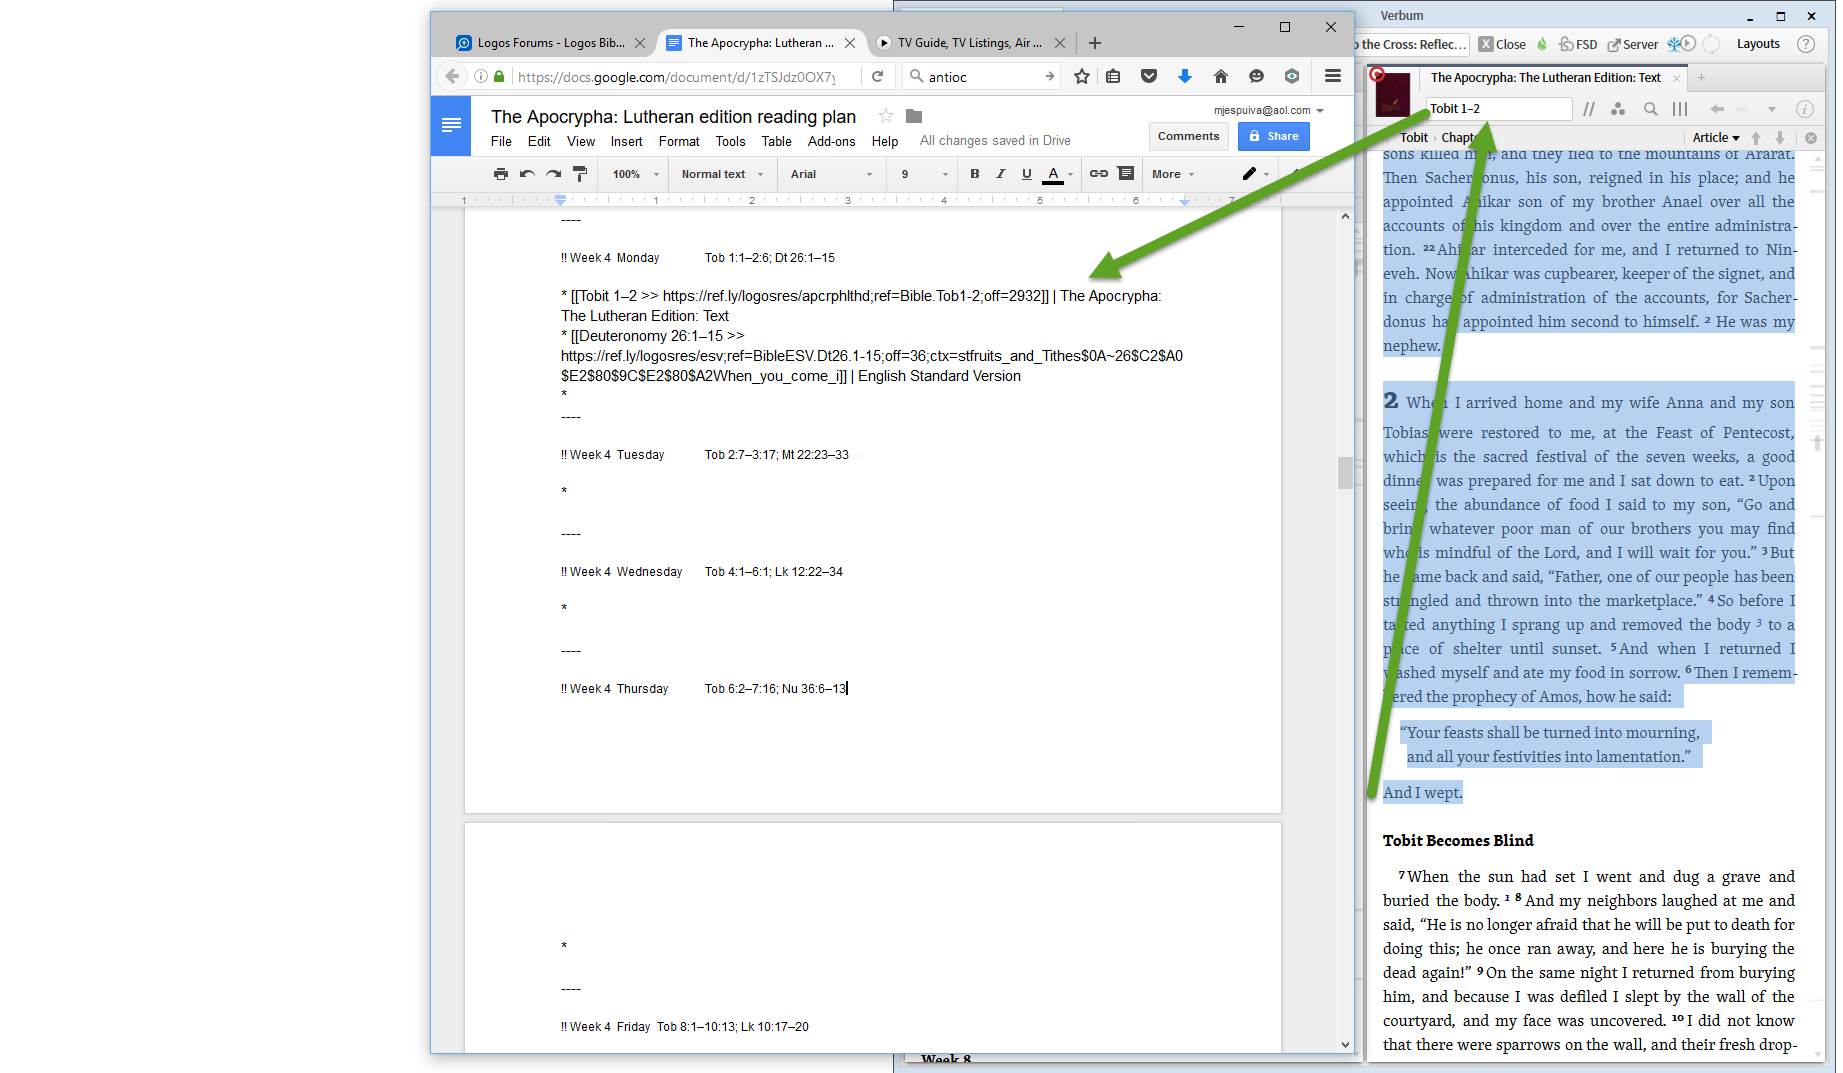
Task: Change Verbum reading columns view
Action: click(1680, 109)
